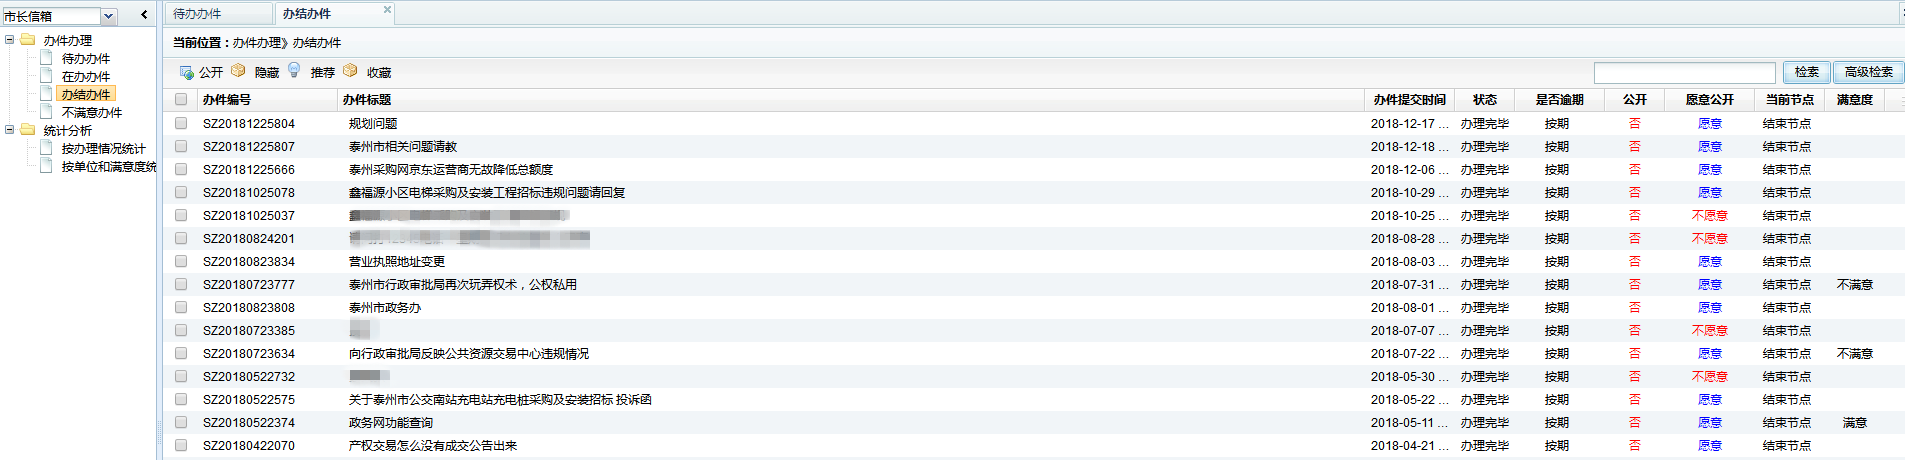
Task: Toggle the select-all checkbox in table header
Action: pyautogui.click(x=181, y=100)
